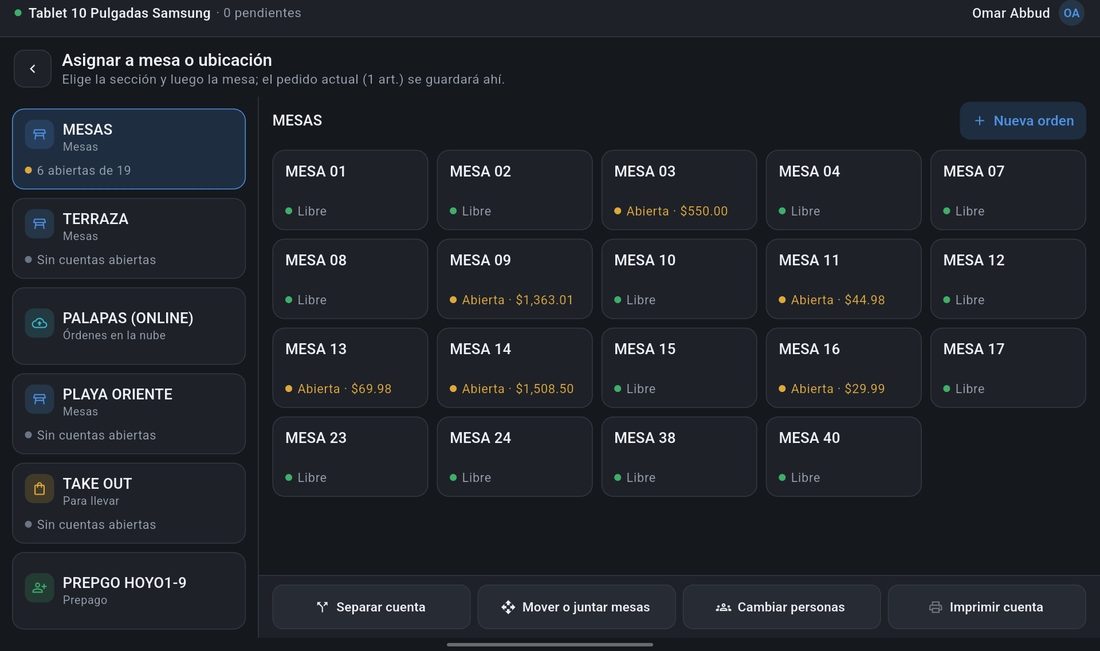
Task: Choose Separar cuenta
Action: click(x=371, y=607)
